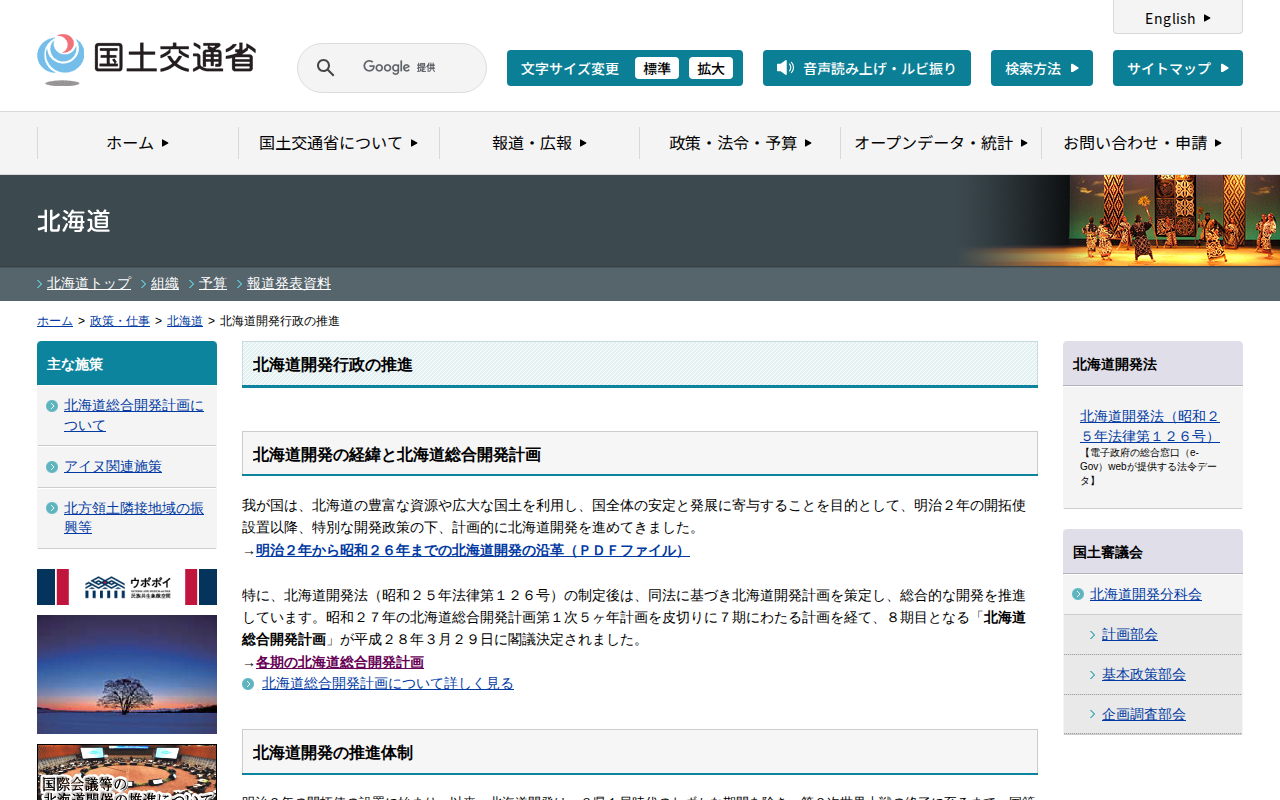Expand the 政策・法令・予算 menu

coord(740,143)
